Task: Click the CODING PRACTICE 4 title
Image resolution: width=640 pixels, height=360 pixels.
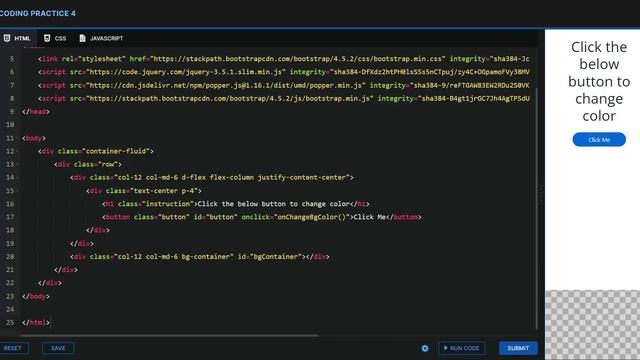Action: click(x=38, y=13)
